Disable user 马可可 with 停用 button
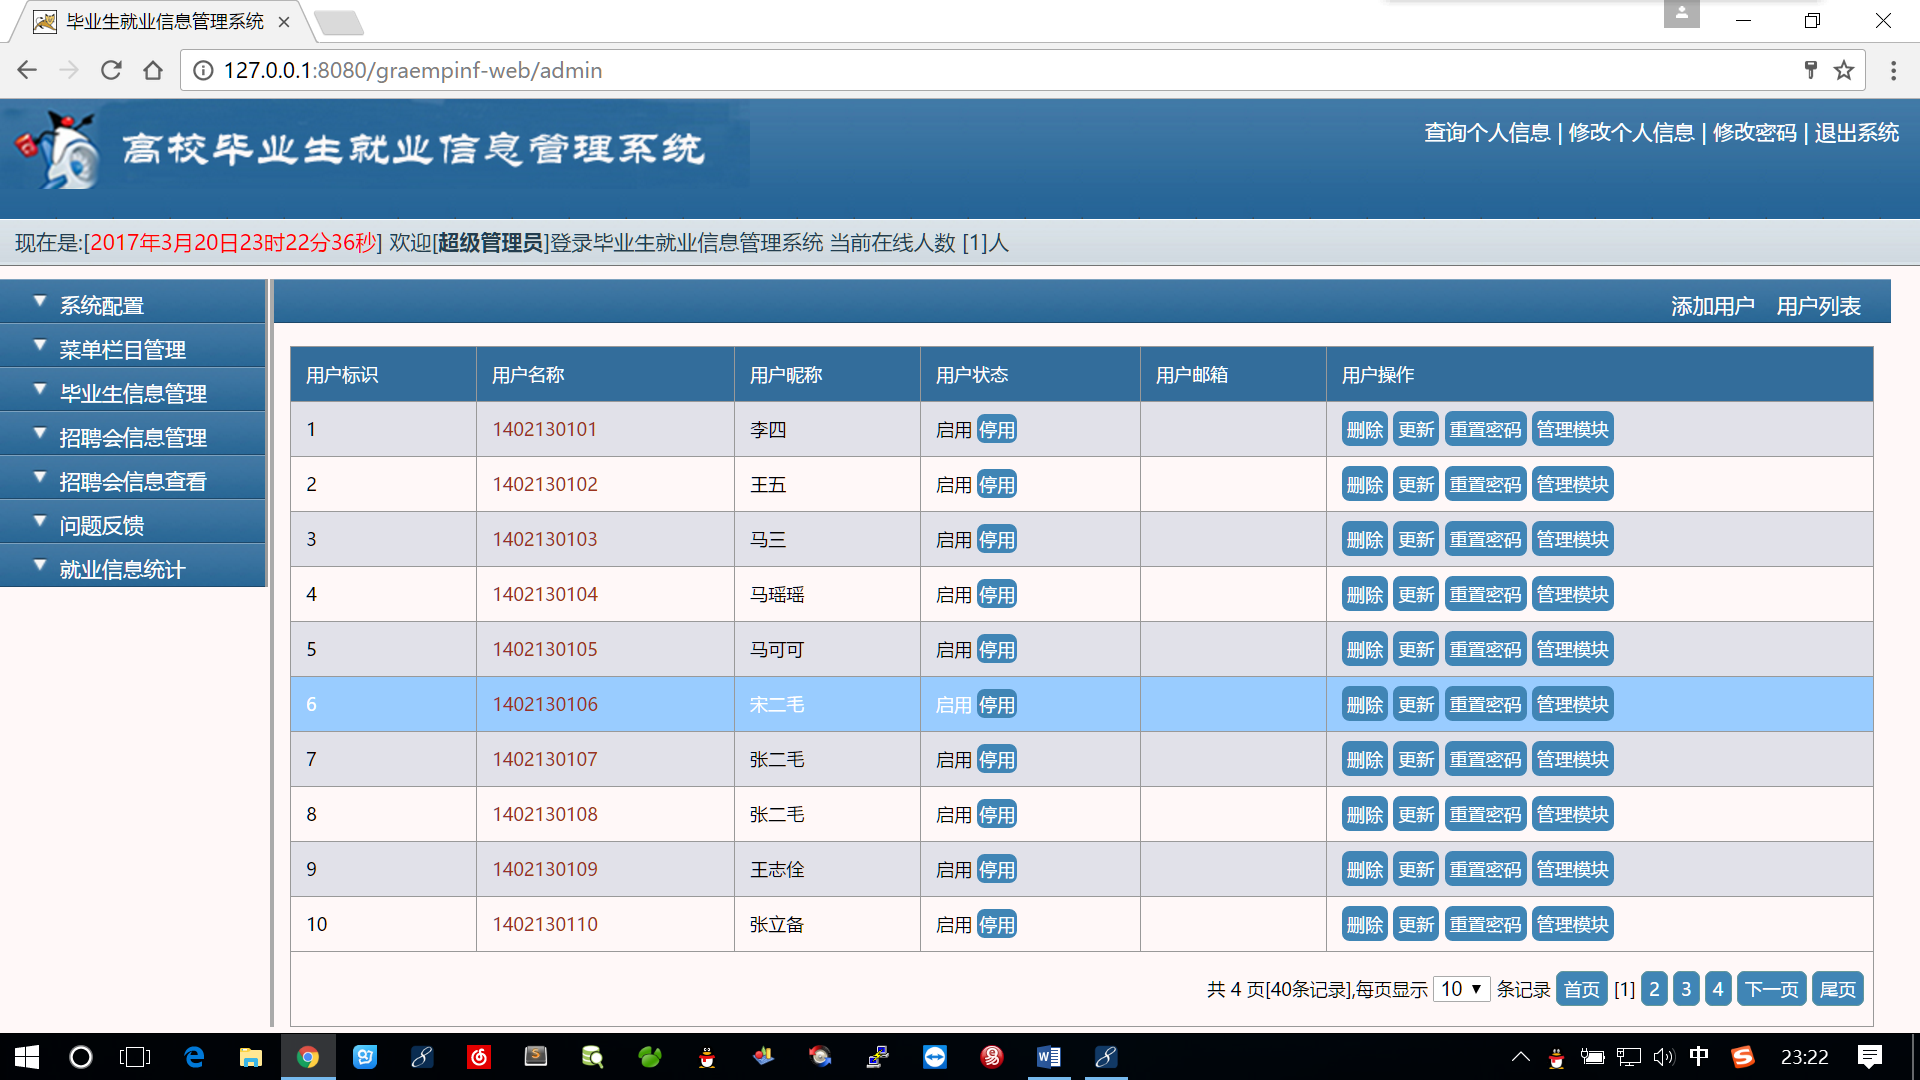1920x1080 pixels. coord(996,650)
